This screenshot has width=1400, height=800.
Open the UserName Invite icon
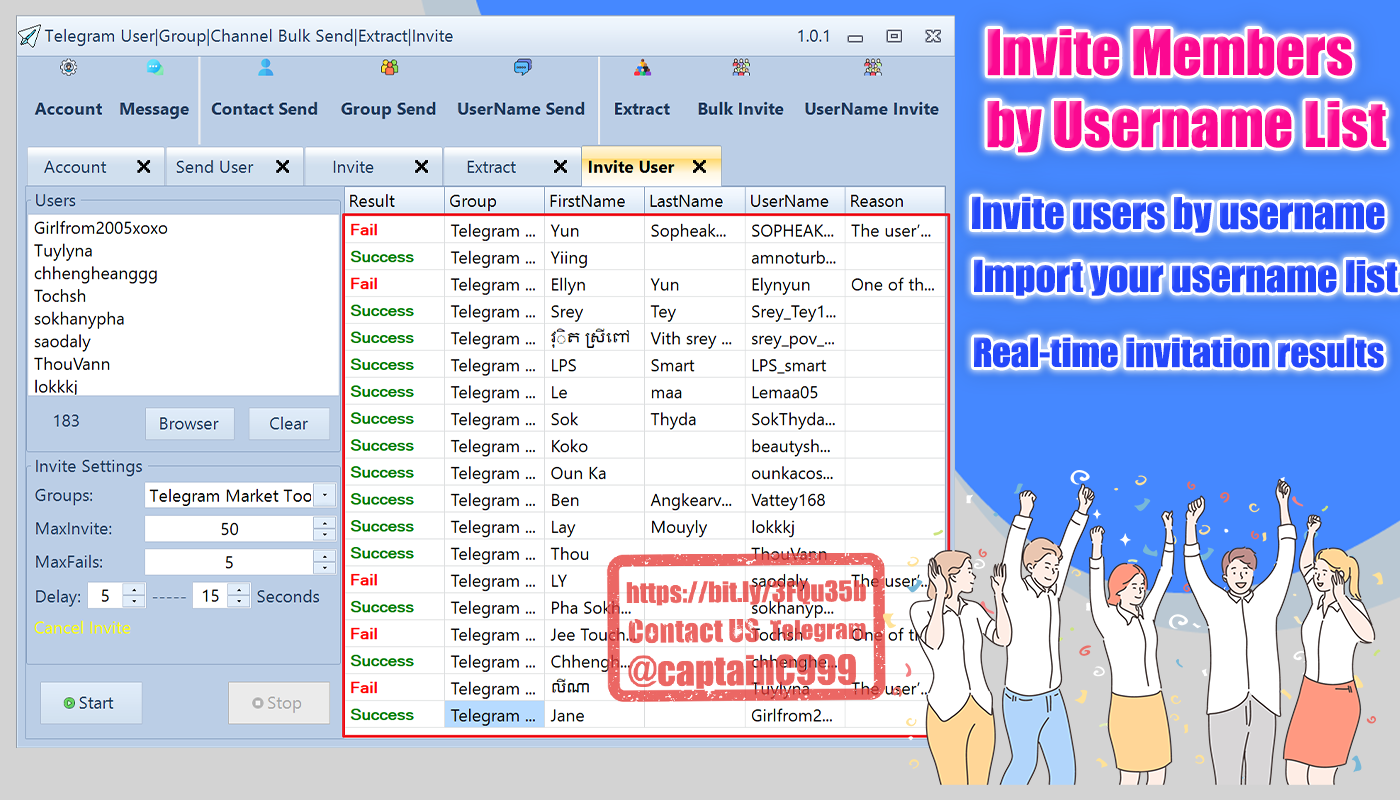tap(872, 68)
